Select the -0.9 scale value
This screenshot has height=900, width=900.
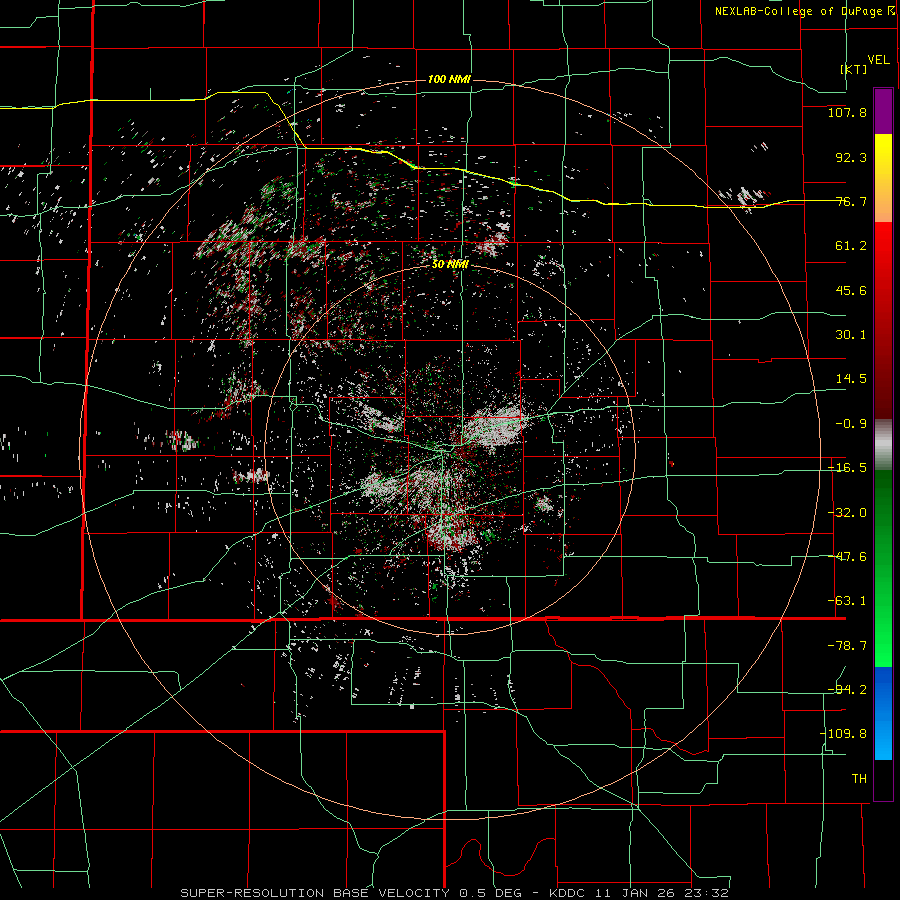pyautogui.click(x=851, y=424)
